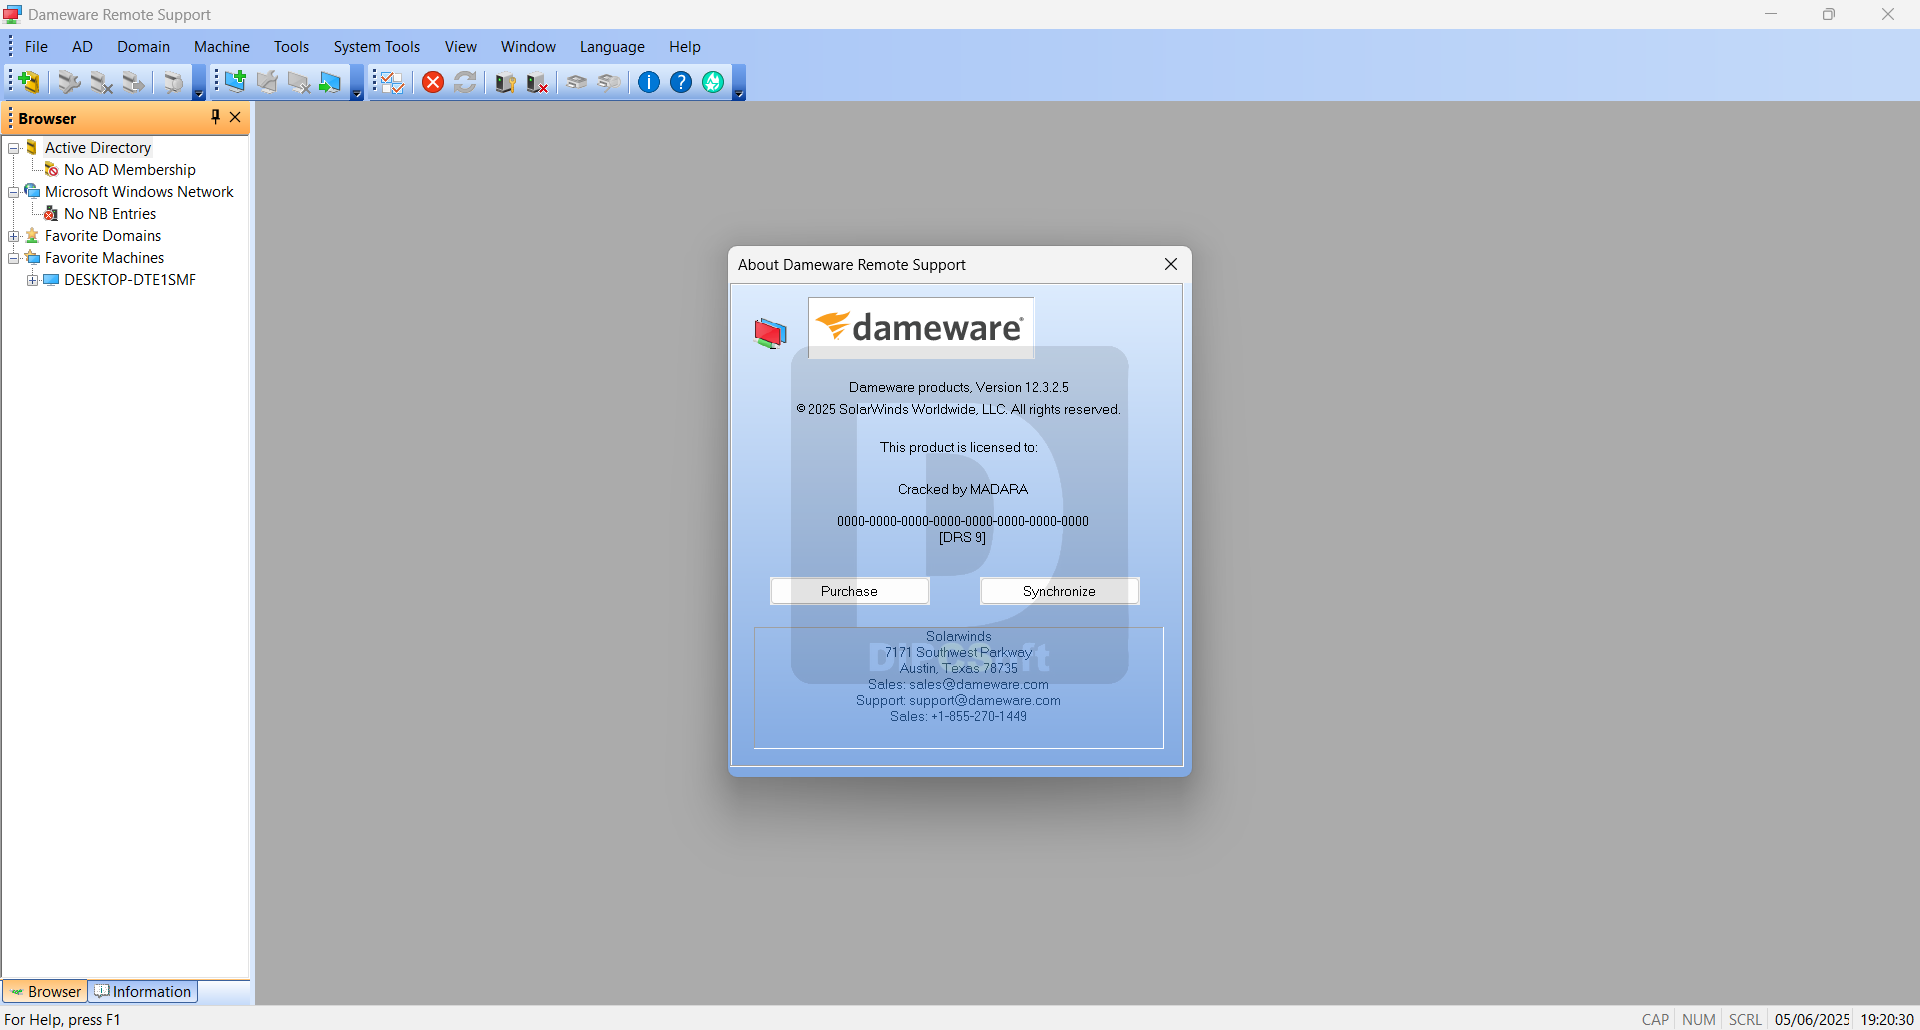This screenshot has height=1030, width=1920.
Task: Switch to the Browser tab at bottom
Action: pyautogui.click(x=45, y=991)
